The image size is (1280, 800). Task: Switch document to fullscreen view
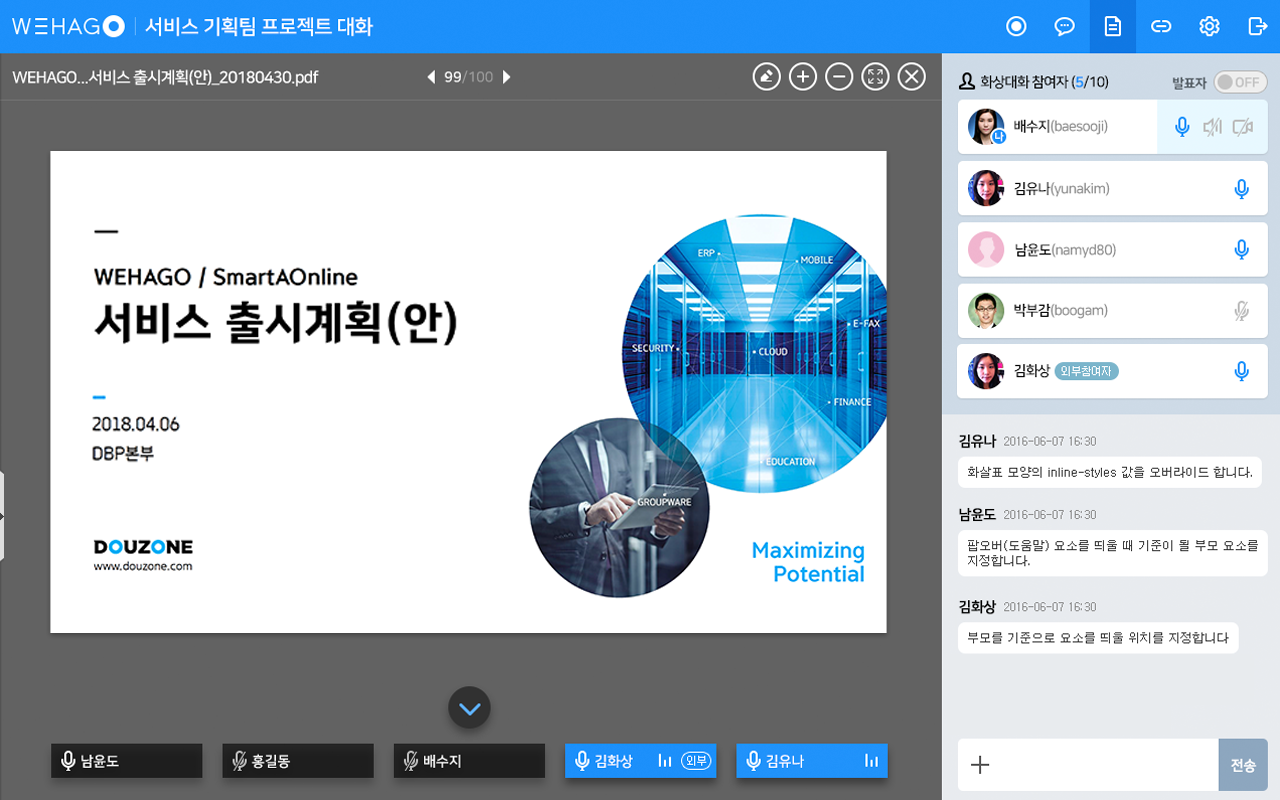click(x=875, y=76)
